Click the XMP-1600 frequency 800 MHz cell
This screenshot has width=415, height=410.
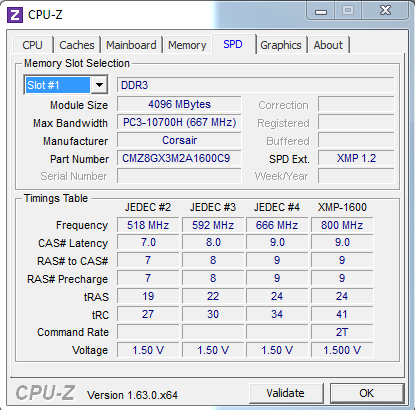[342, 225]
